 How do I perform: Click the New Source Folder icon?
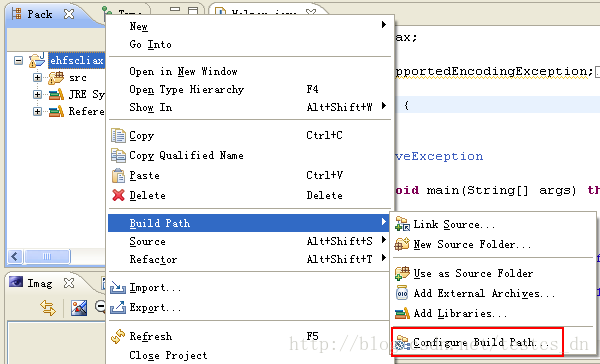pyautogui.click(x=402, y=244)
